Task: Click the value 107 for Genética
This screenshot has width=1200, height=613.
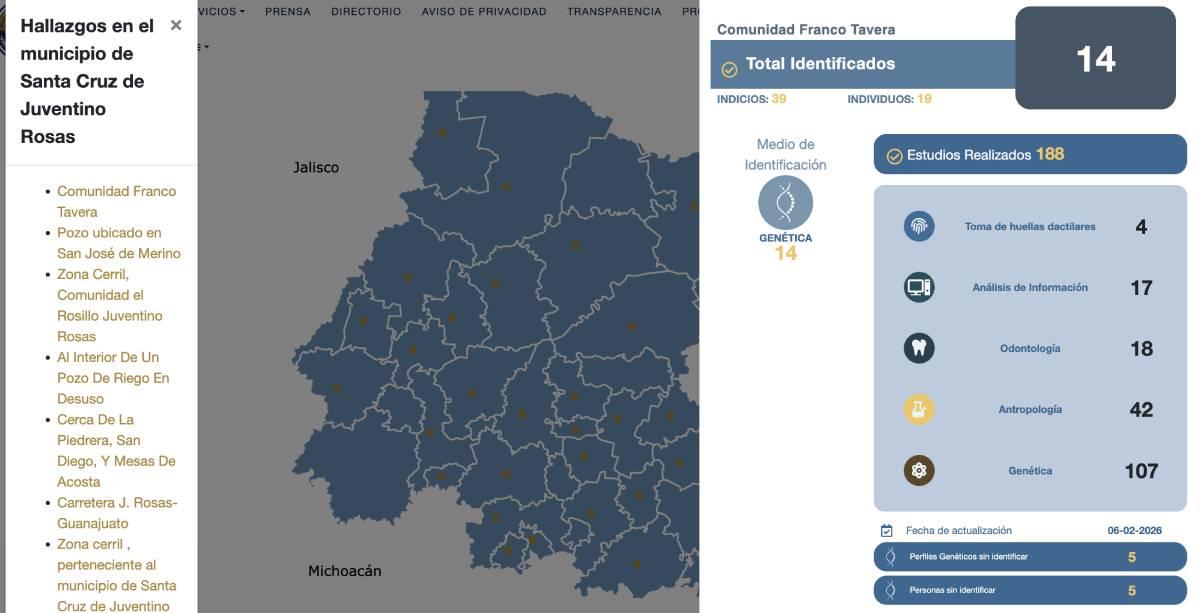Action: pyautogui.click(x=1141, y=471)
